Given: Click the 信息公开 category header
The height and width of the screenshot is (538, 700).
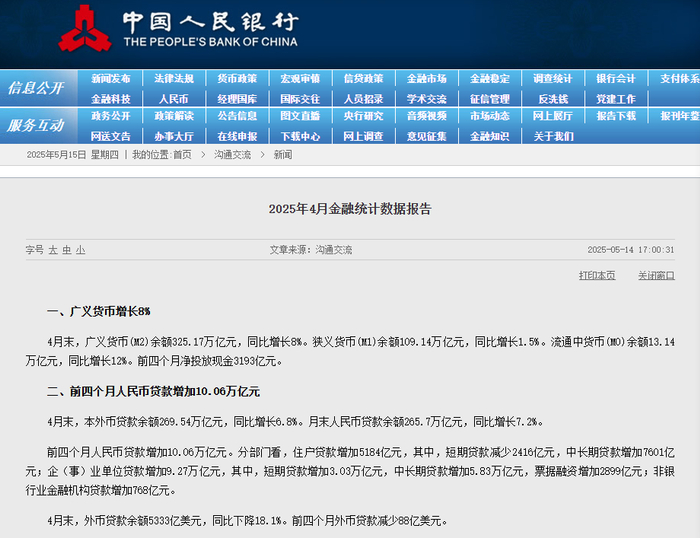Looking at the screenshot, I should [x=36, y=88].
